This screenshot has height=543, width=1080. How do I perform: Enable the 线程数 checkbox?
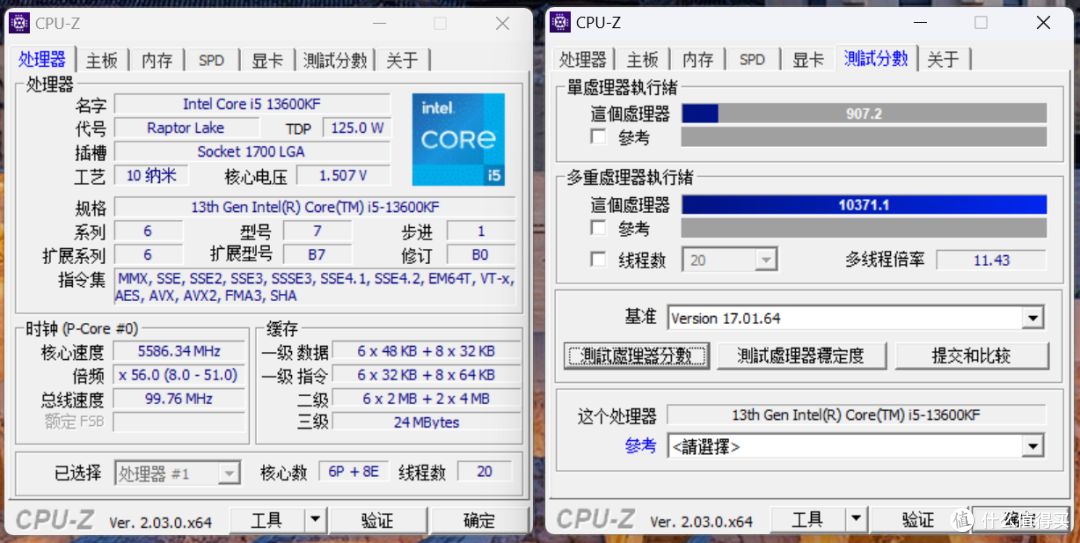point(599,260)
